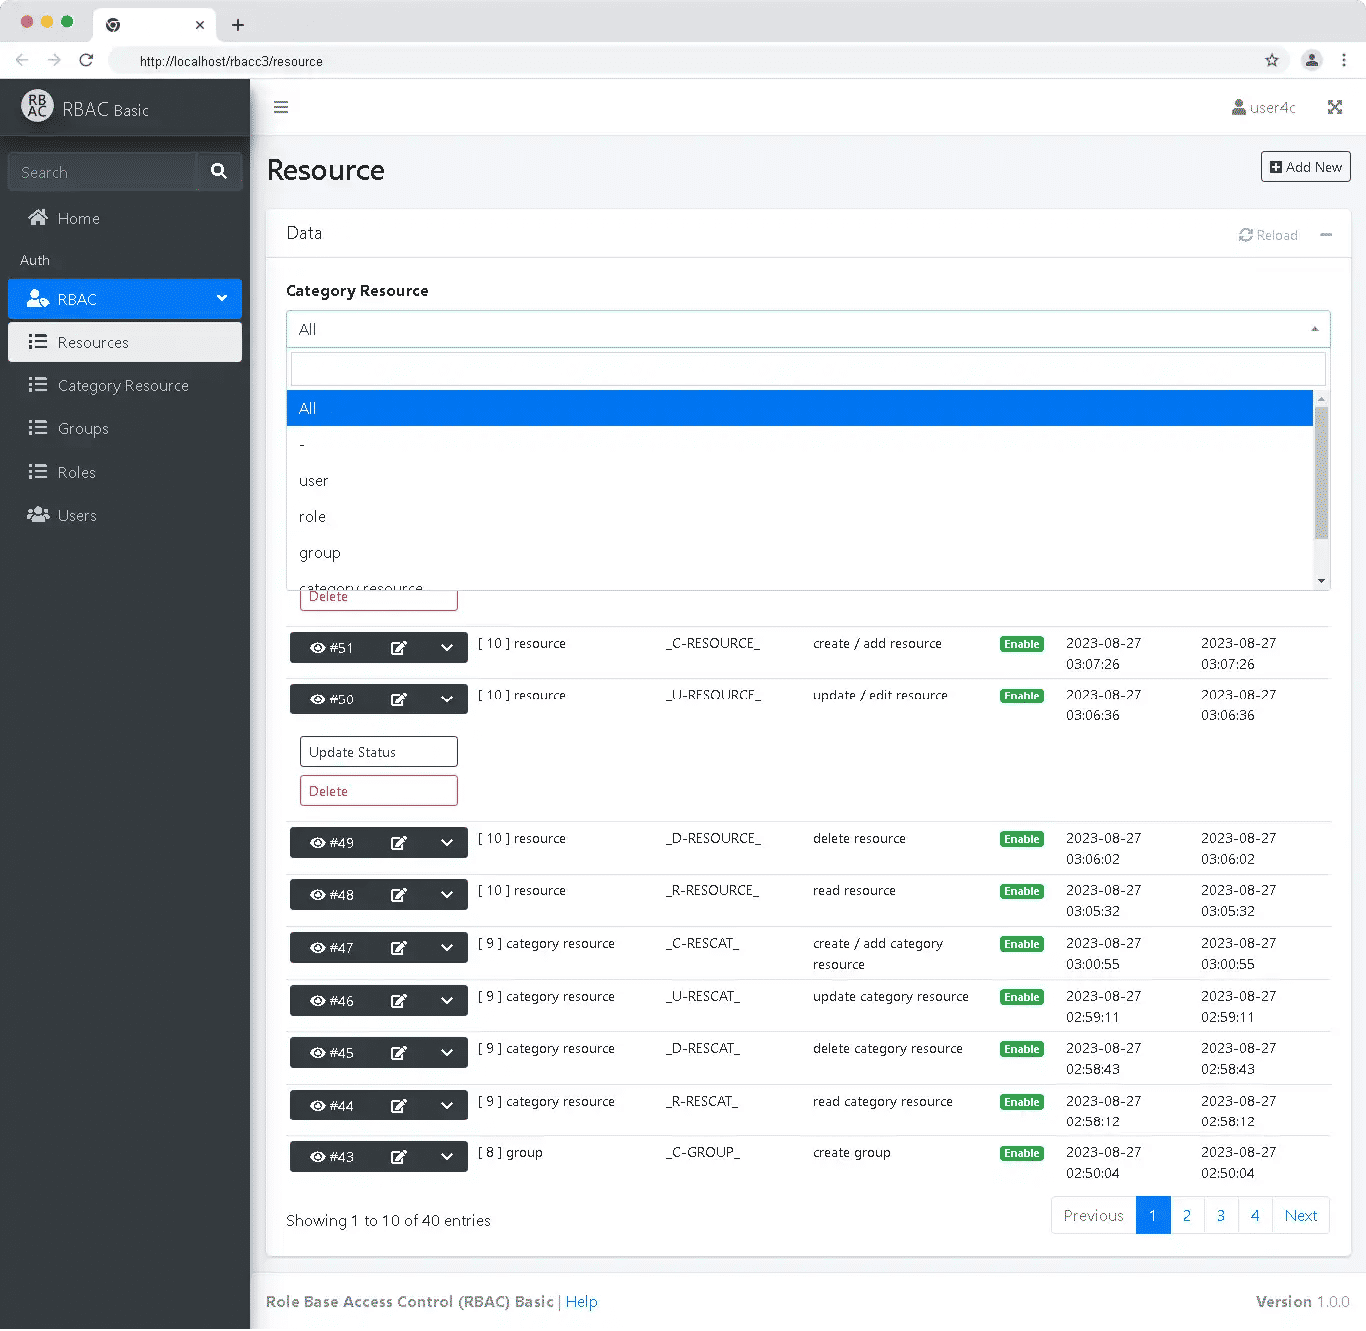
Task: Reload the browser page
Action: (86, 60)
